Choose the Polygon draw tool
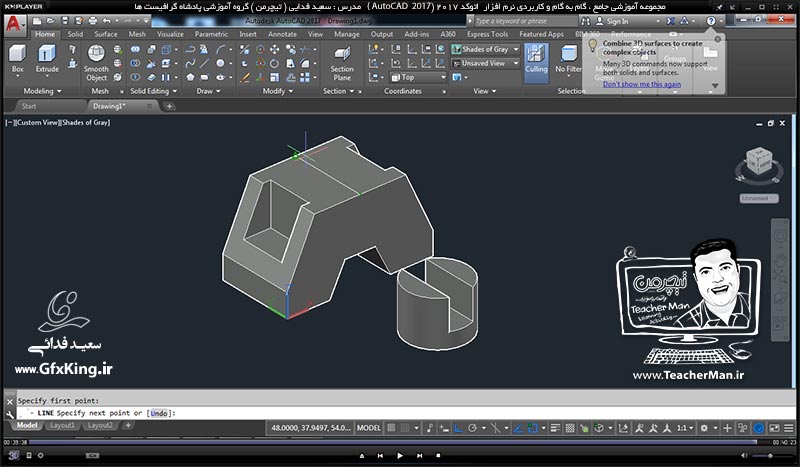 coord(190,77)
